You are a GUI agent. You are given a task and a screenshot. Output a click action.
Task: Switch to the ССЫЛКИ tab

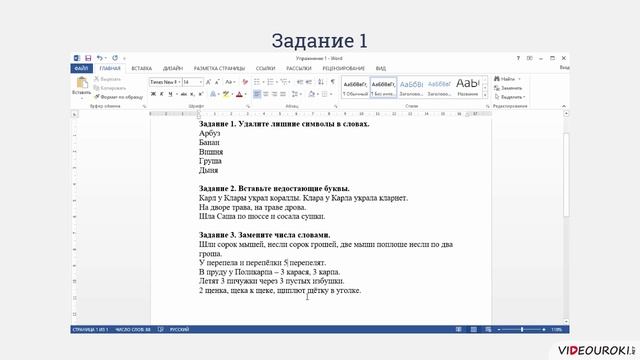(265, 68)
